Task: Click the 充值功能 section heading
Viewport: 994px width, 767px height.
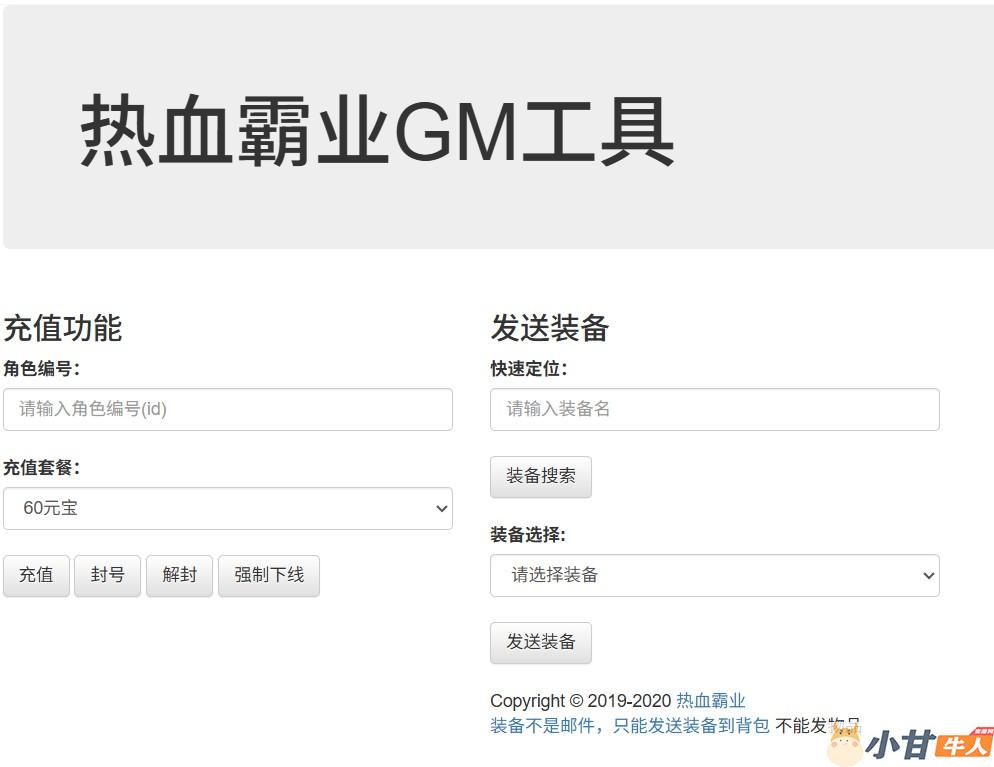Action: point(62,328)
